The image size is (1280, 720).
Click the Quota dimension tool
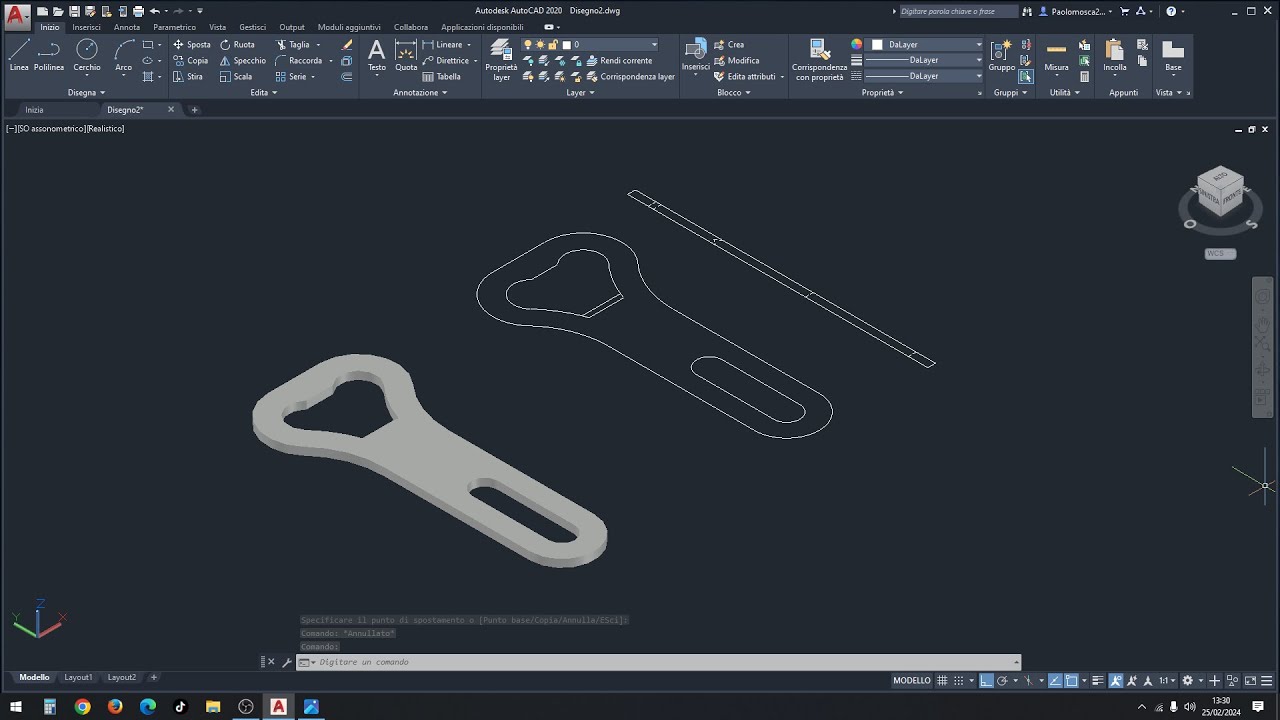(406, 56)
